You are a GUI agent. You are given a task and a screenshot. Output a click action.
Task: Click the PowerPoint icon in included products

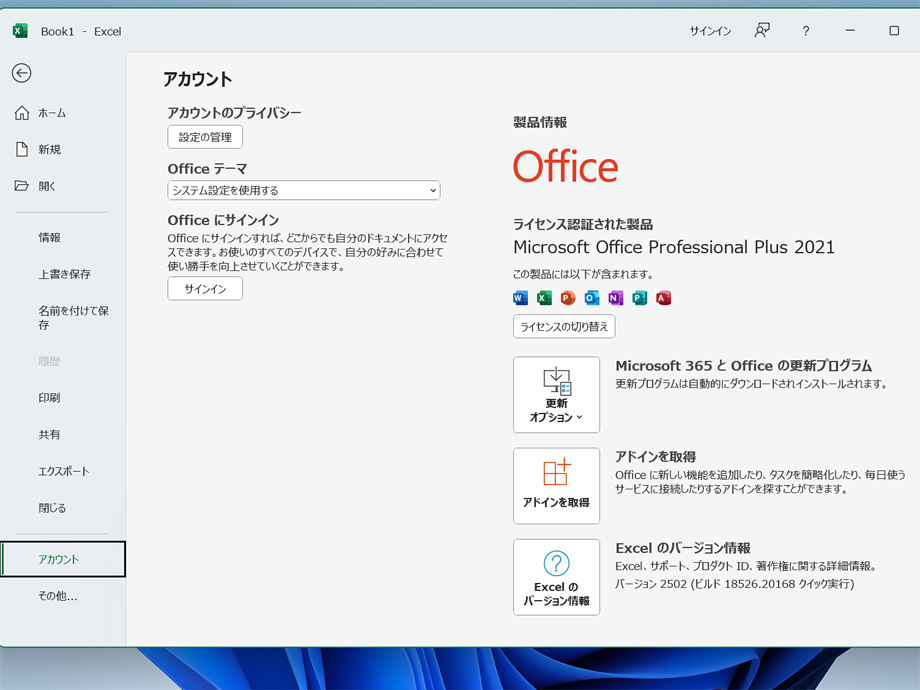coord(568,298)
